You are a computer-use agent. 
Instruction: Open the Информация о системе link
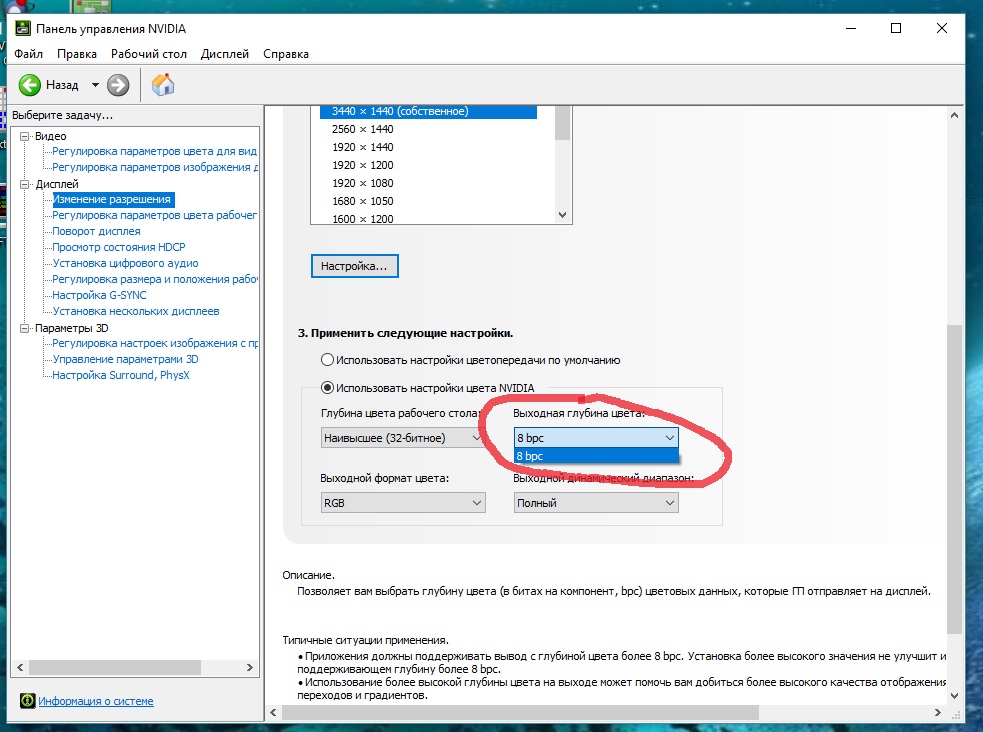pos(96,701)
